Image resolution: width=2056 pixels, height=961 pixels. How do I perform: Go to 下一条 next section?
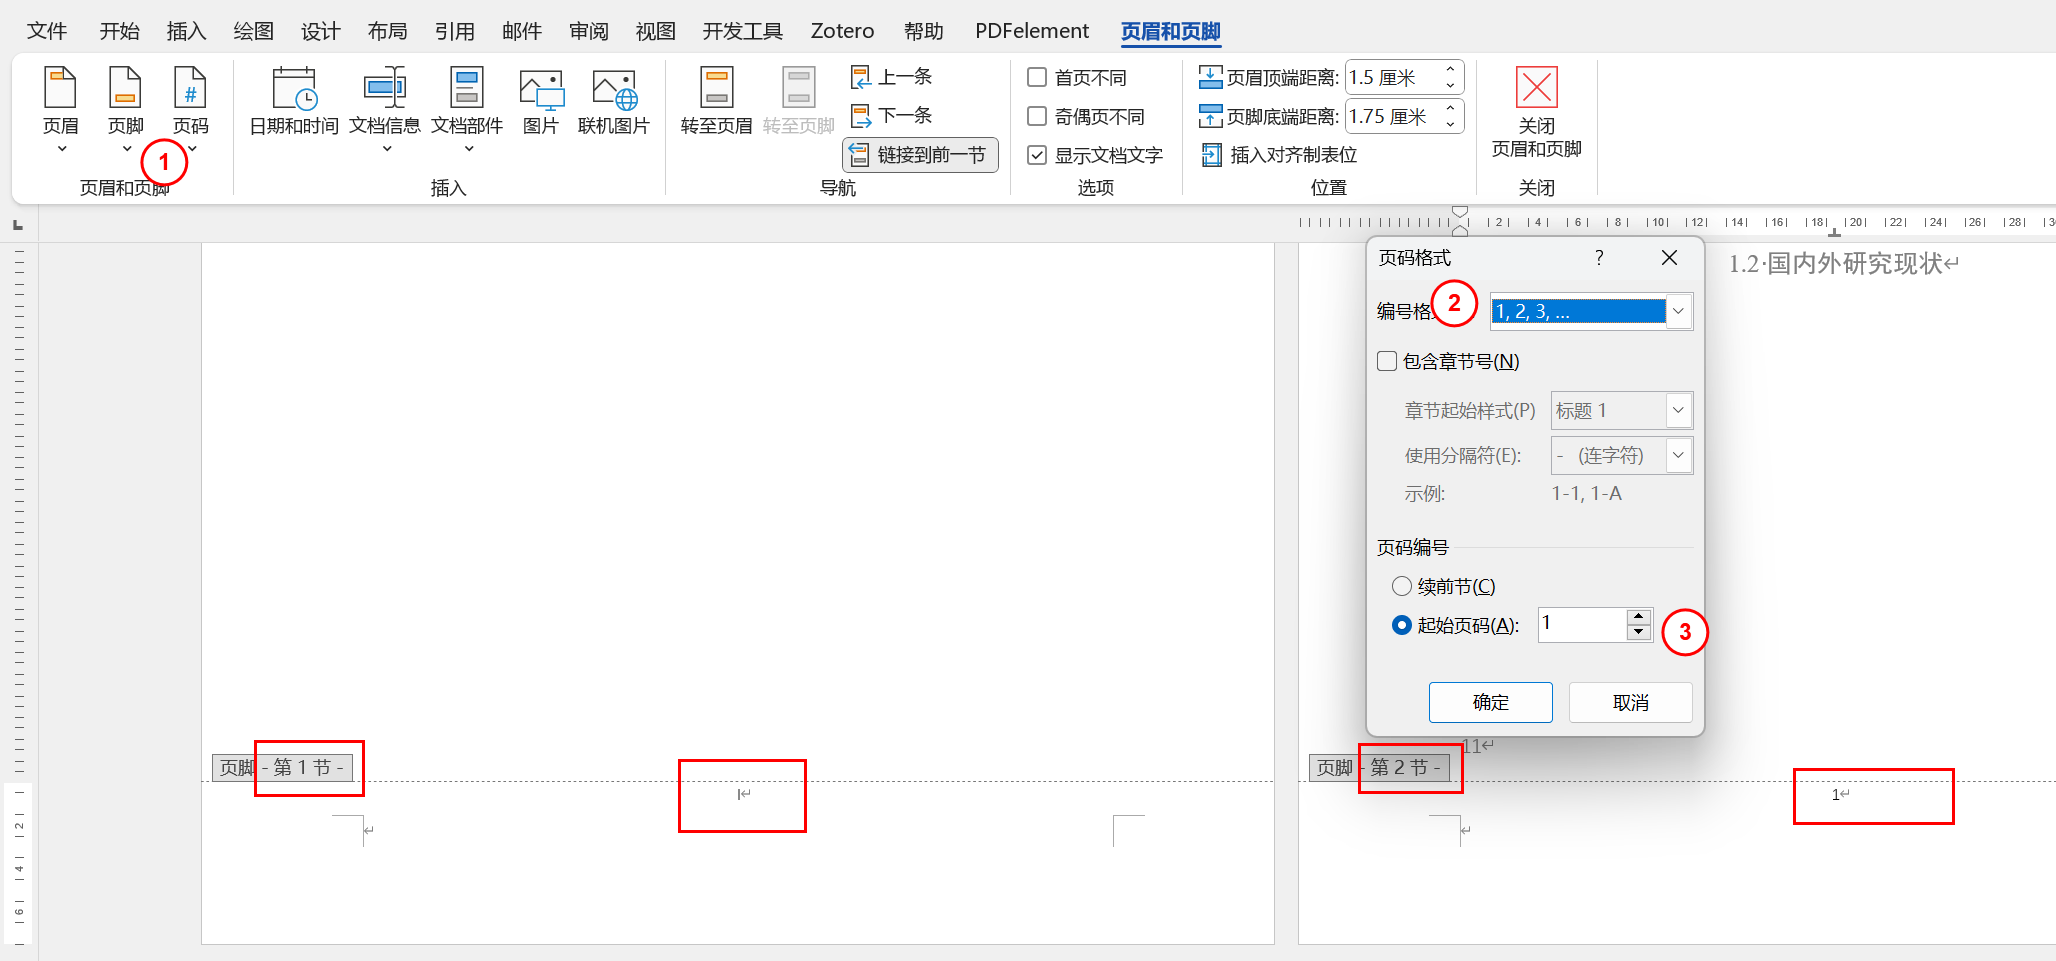(x=892, y=116)
